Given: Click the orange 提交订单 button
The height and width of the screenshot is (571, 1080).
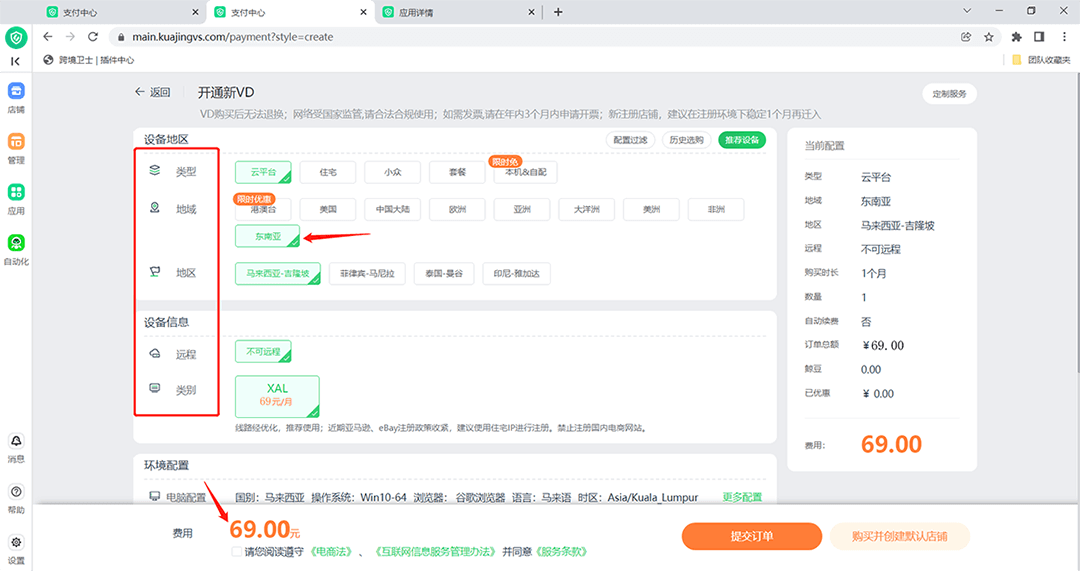Looking at the screenshot, I should click(x=751, y=536).
